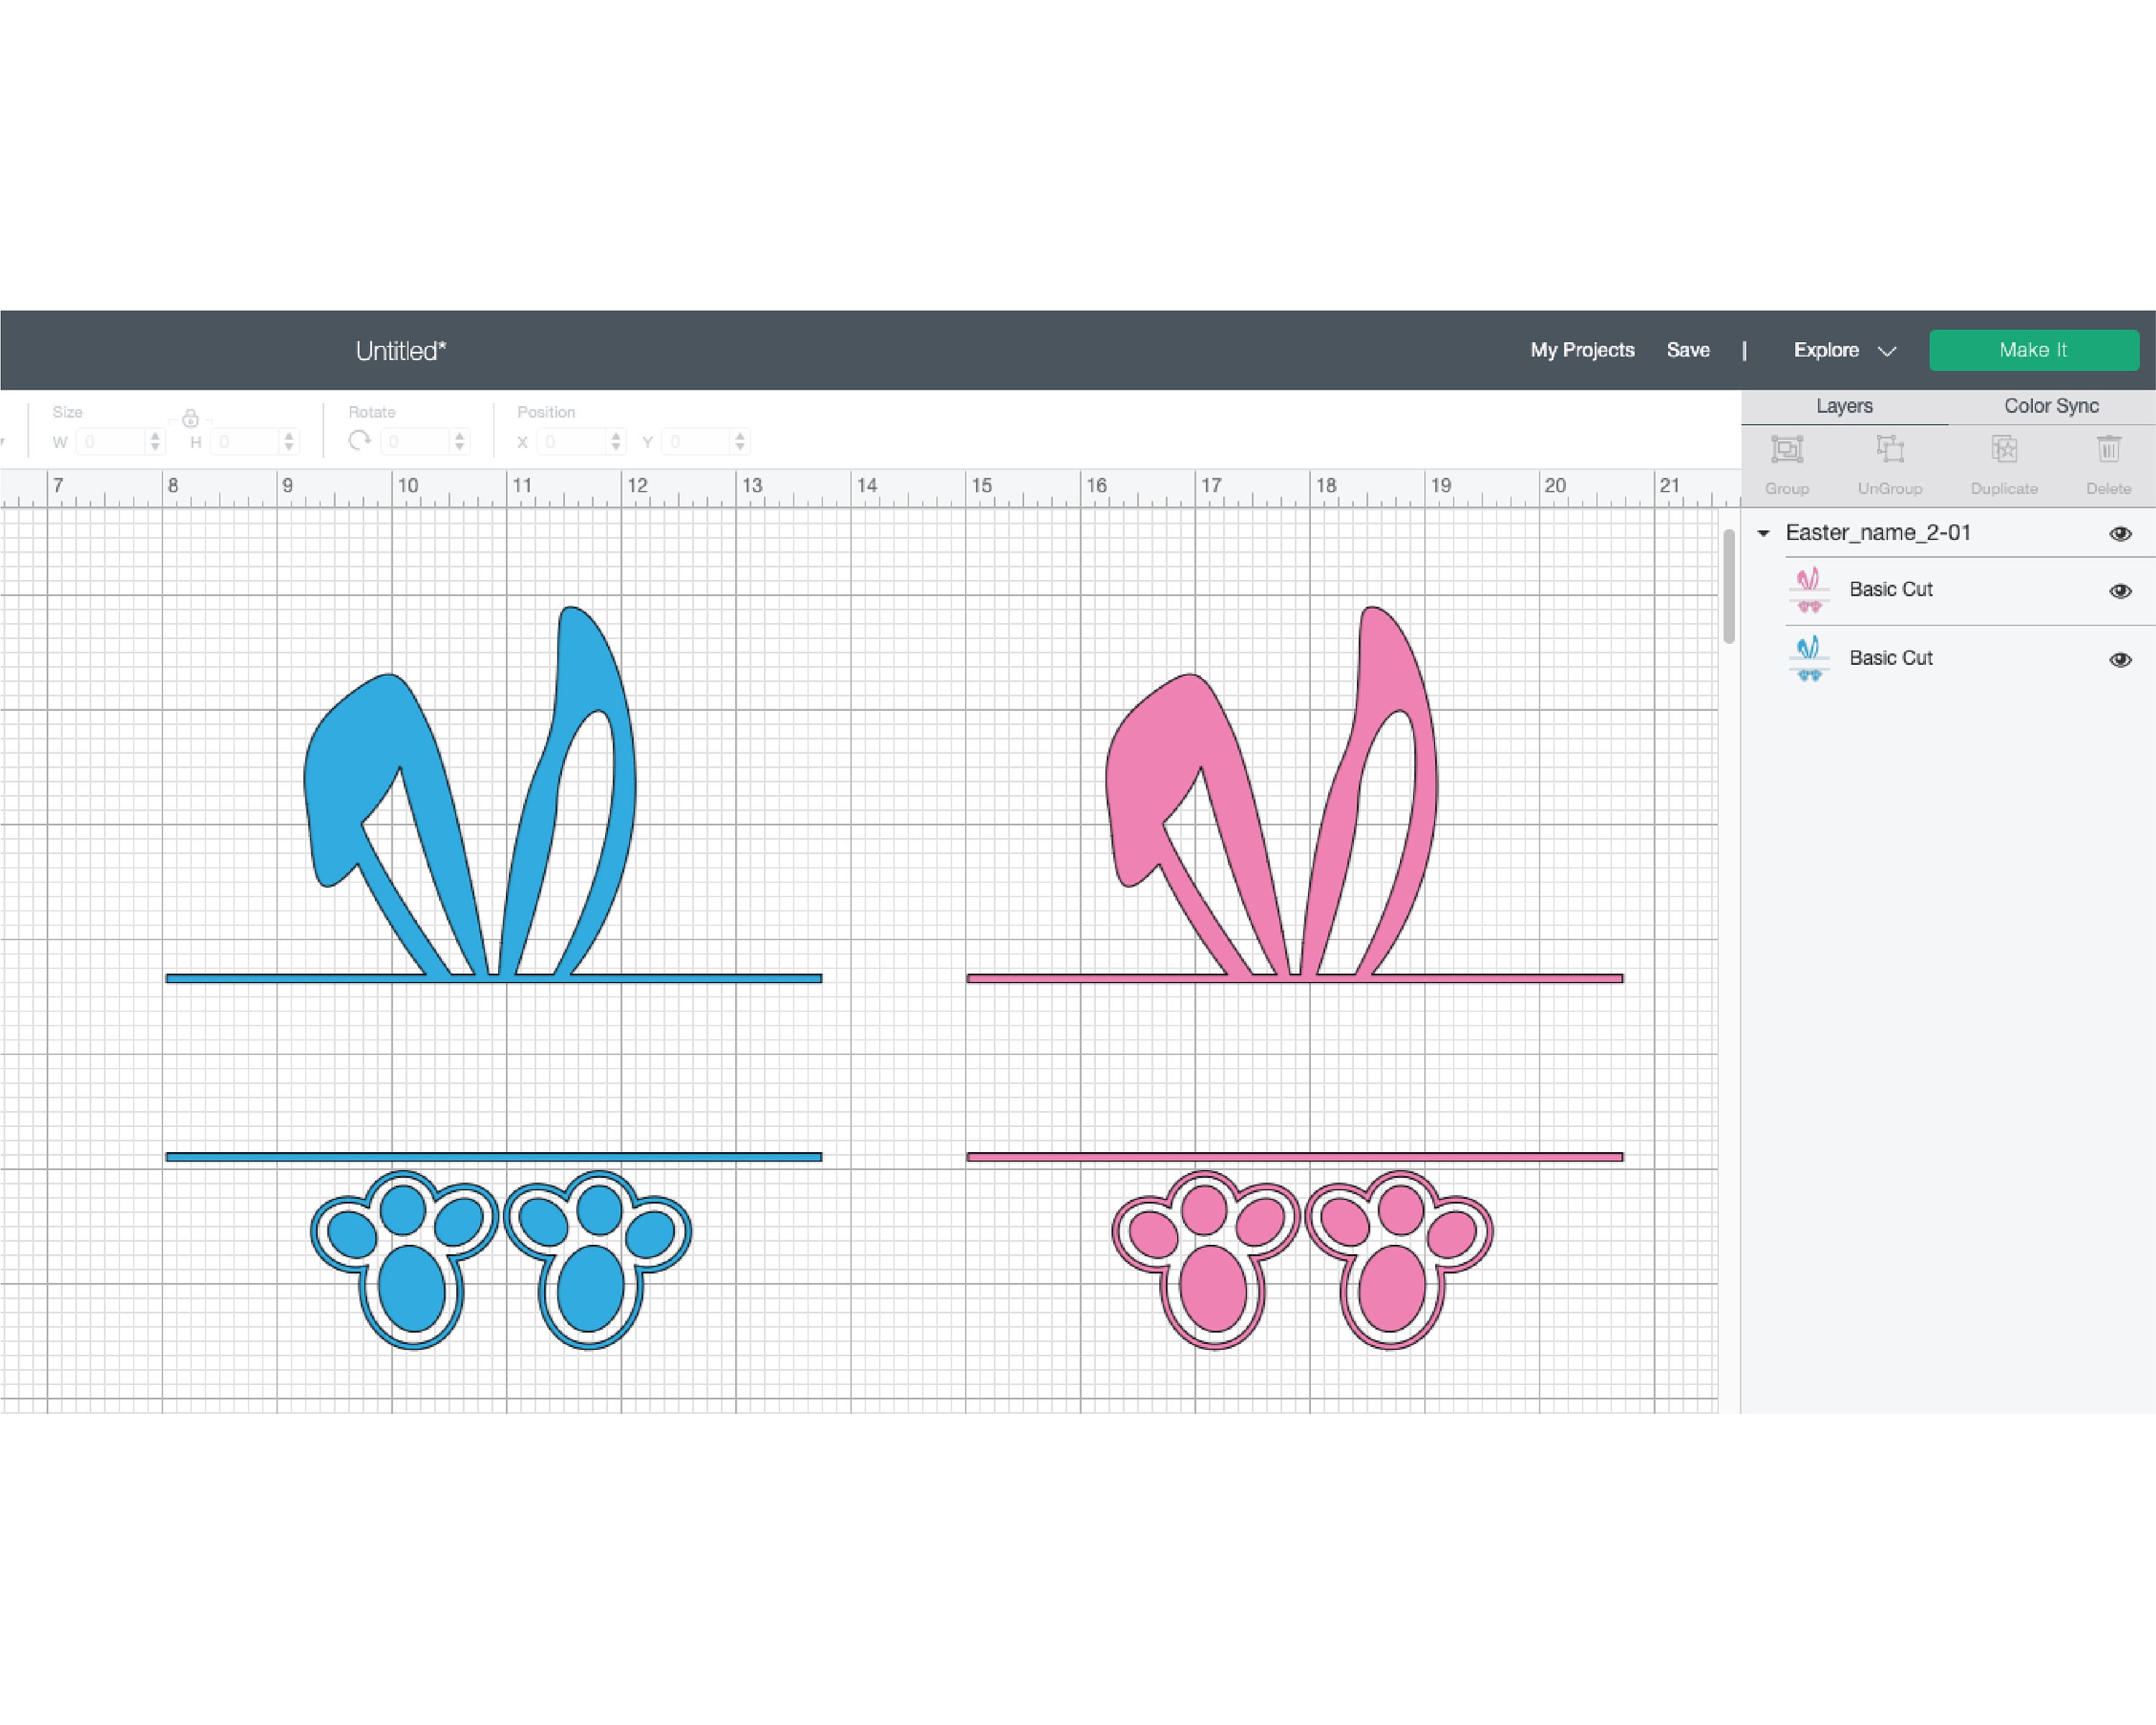Switch to the Color Sync tab
The width and height of the screenshot is (2156, 1725).
2050,406
